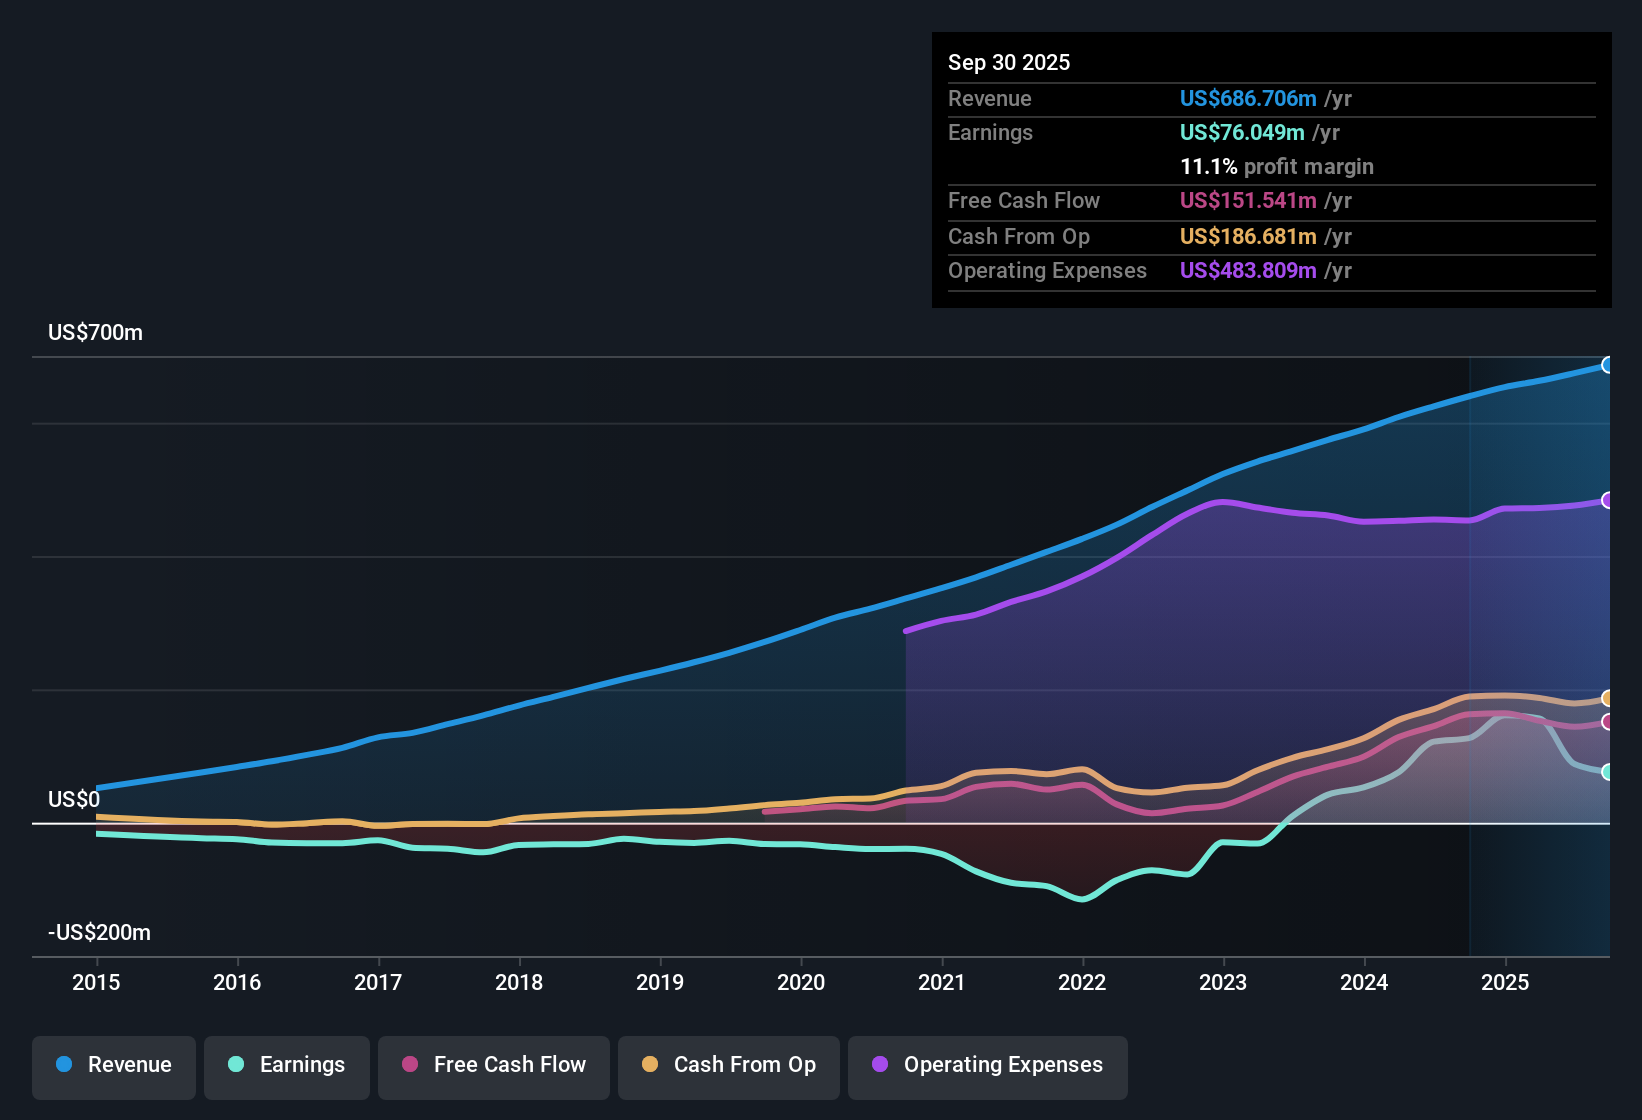Select the 2020 year label
Image resolution: width=1642 pixels, height=1120 pixels.
coord(800,983)
